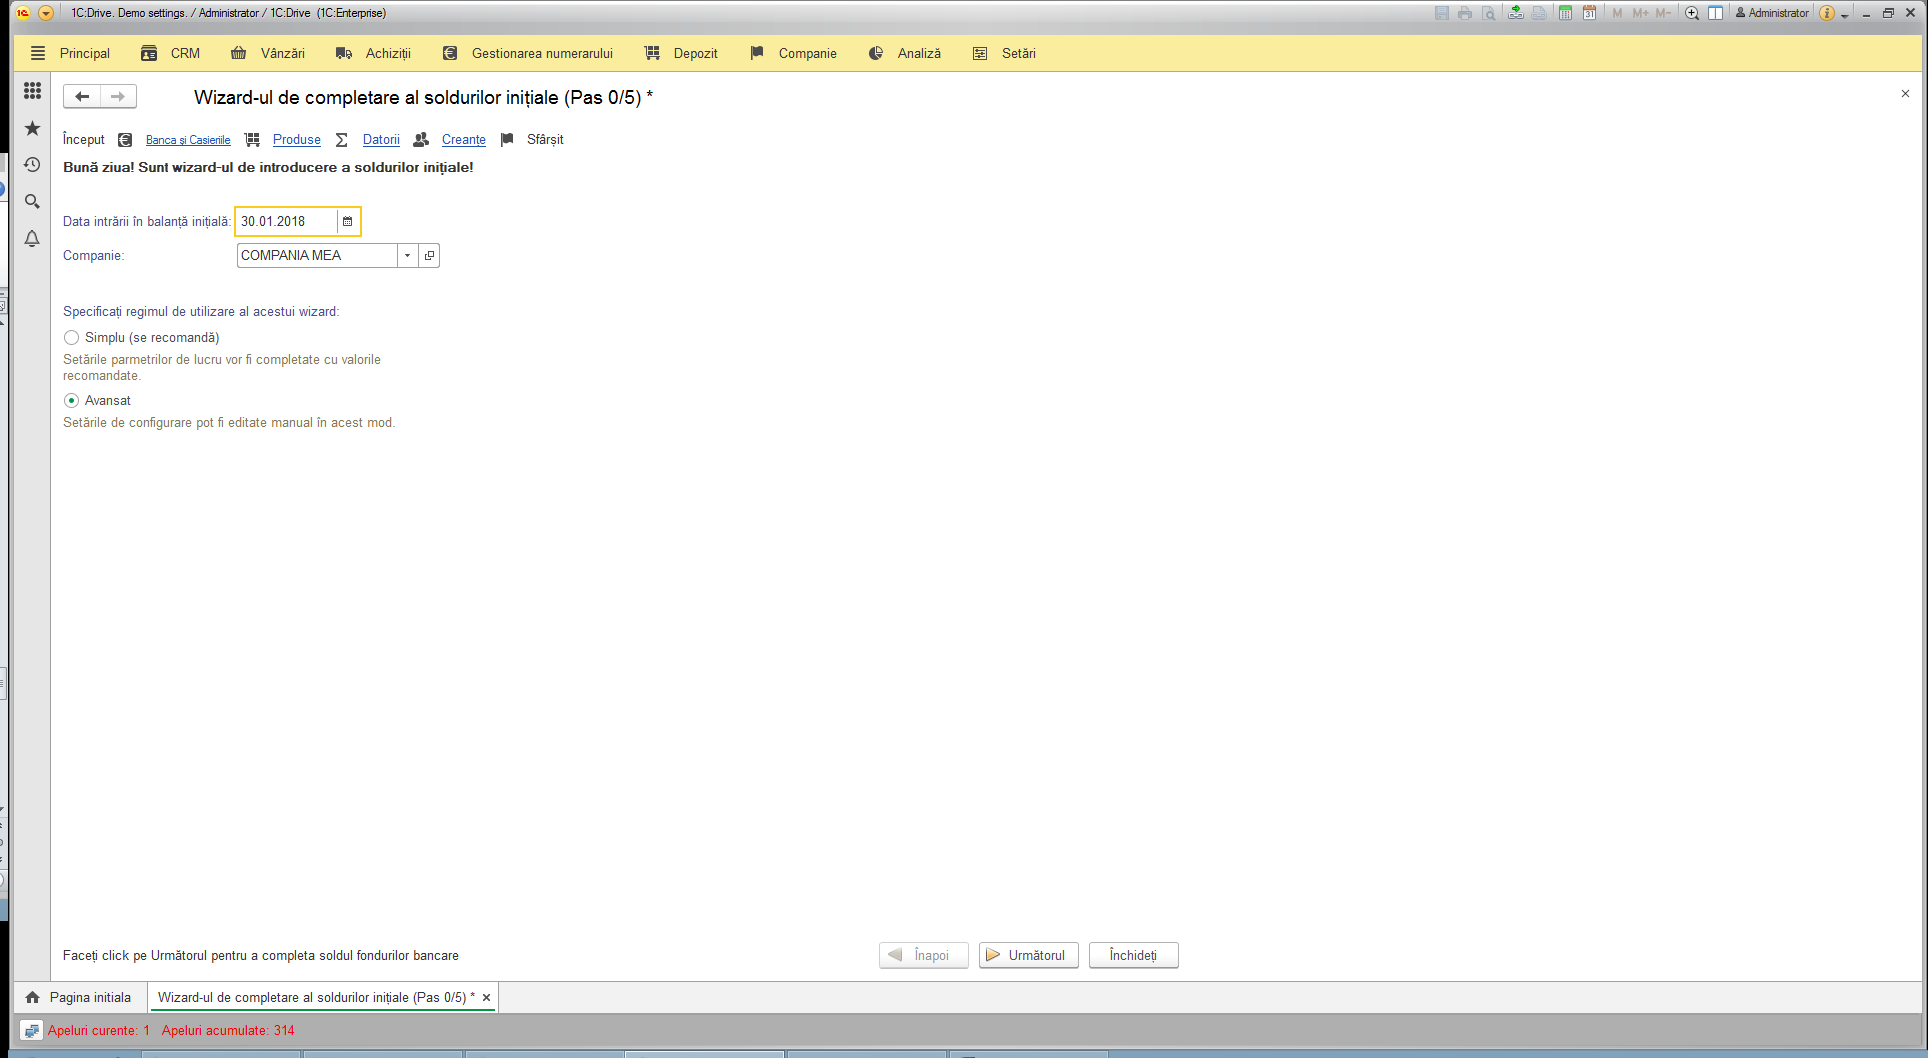The height and width of the screenshot is (1058, 1928).
Task: Open Principal menu
Action: pyautogui.click(x=85, y=53)
